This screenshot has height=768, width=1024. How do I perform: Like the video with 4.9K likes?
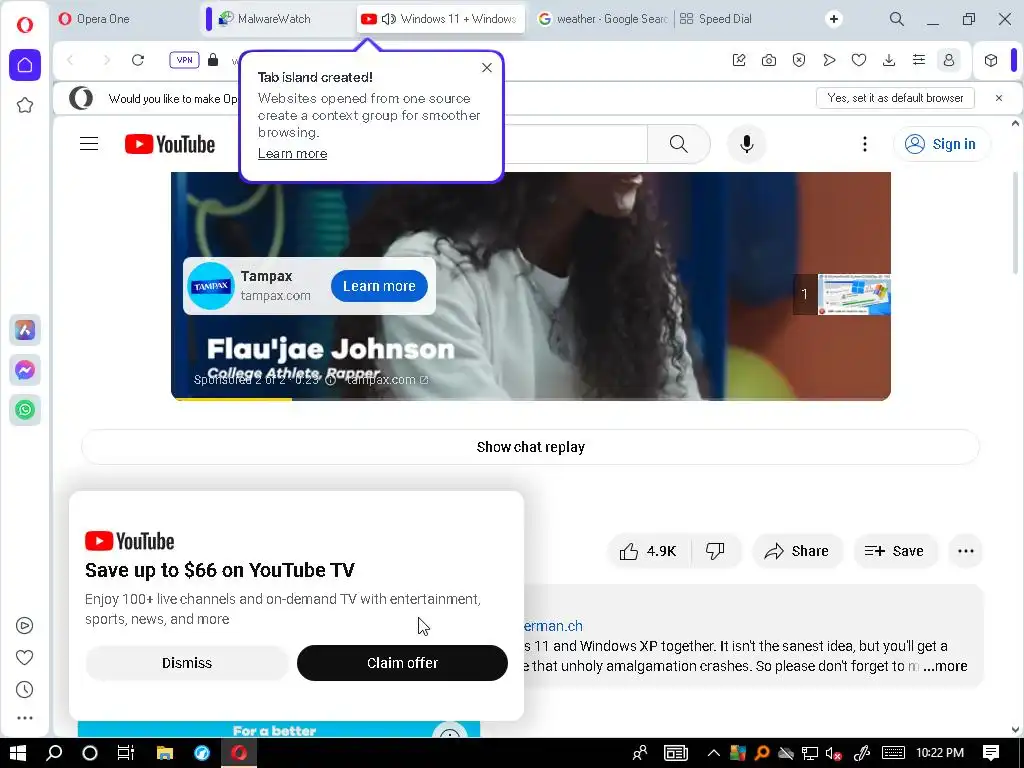[648, 551]
